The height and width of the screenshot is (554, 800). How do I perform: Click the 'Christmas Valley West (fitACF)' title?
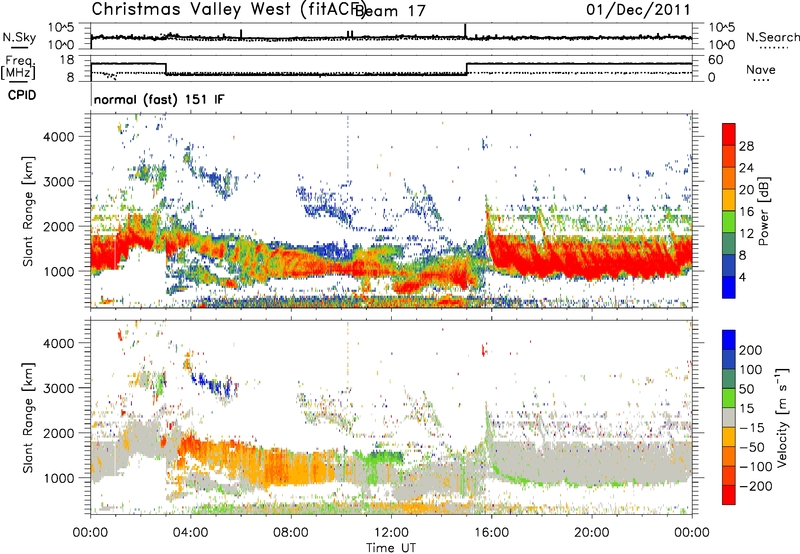click(228, 9)
